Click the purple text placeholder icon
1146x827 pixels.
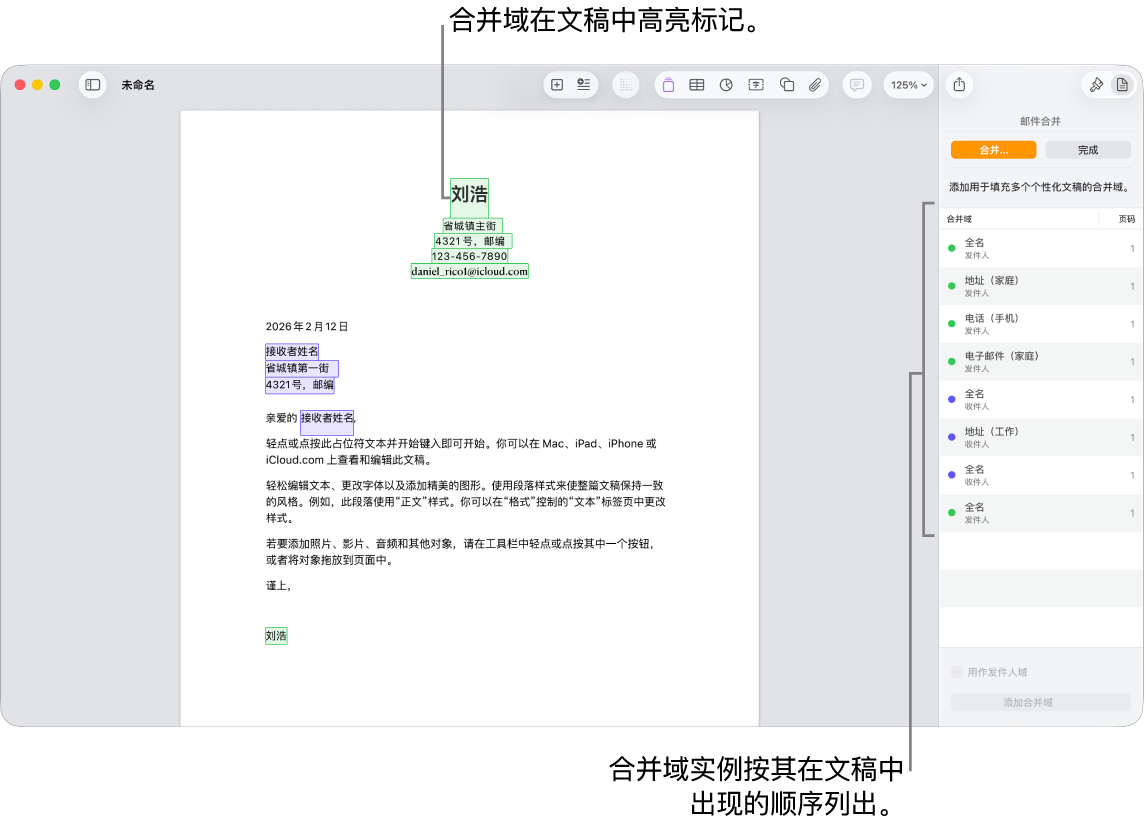[668, 85]
